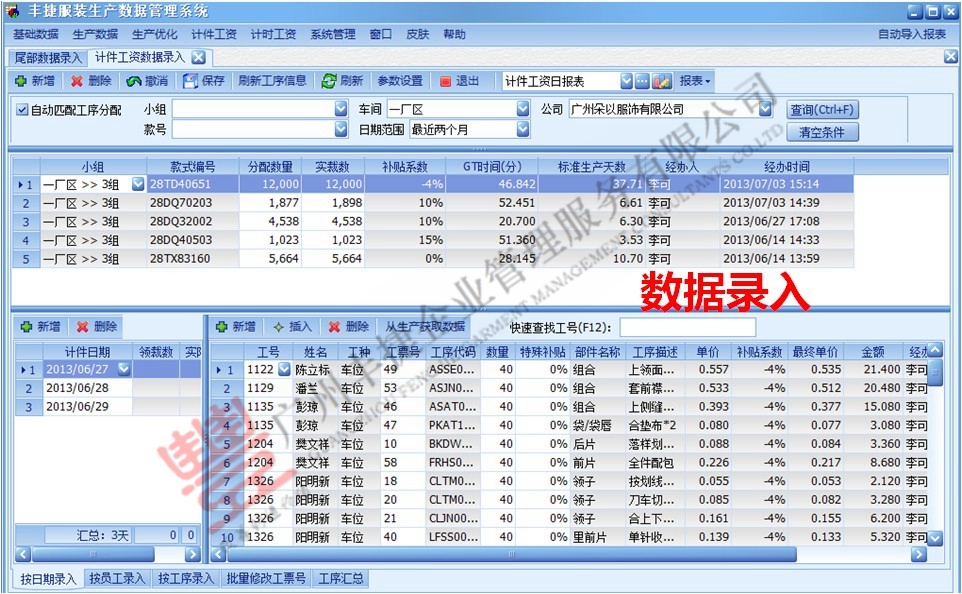Image resolution: width=962 pixels, height=594 pixels.
Task: Expand the 日期范围 最近两个月 dropdown
Action: (x=523, y=129)
